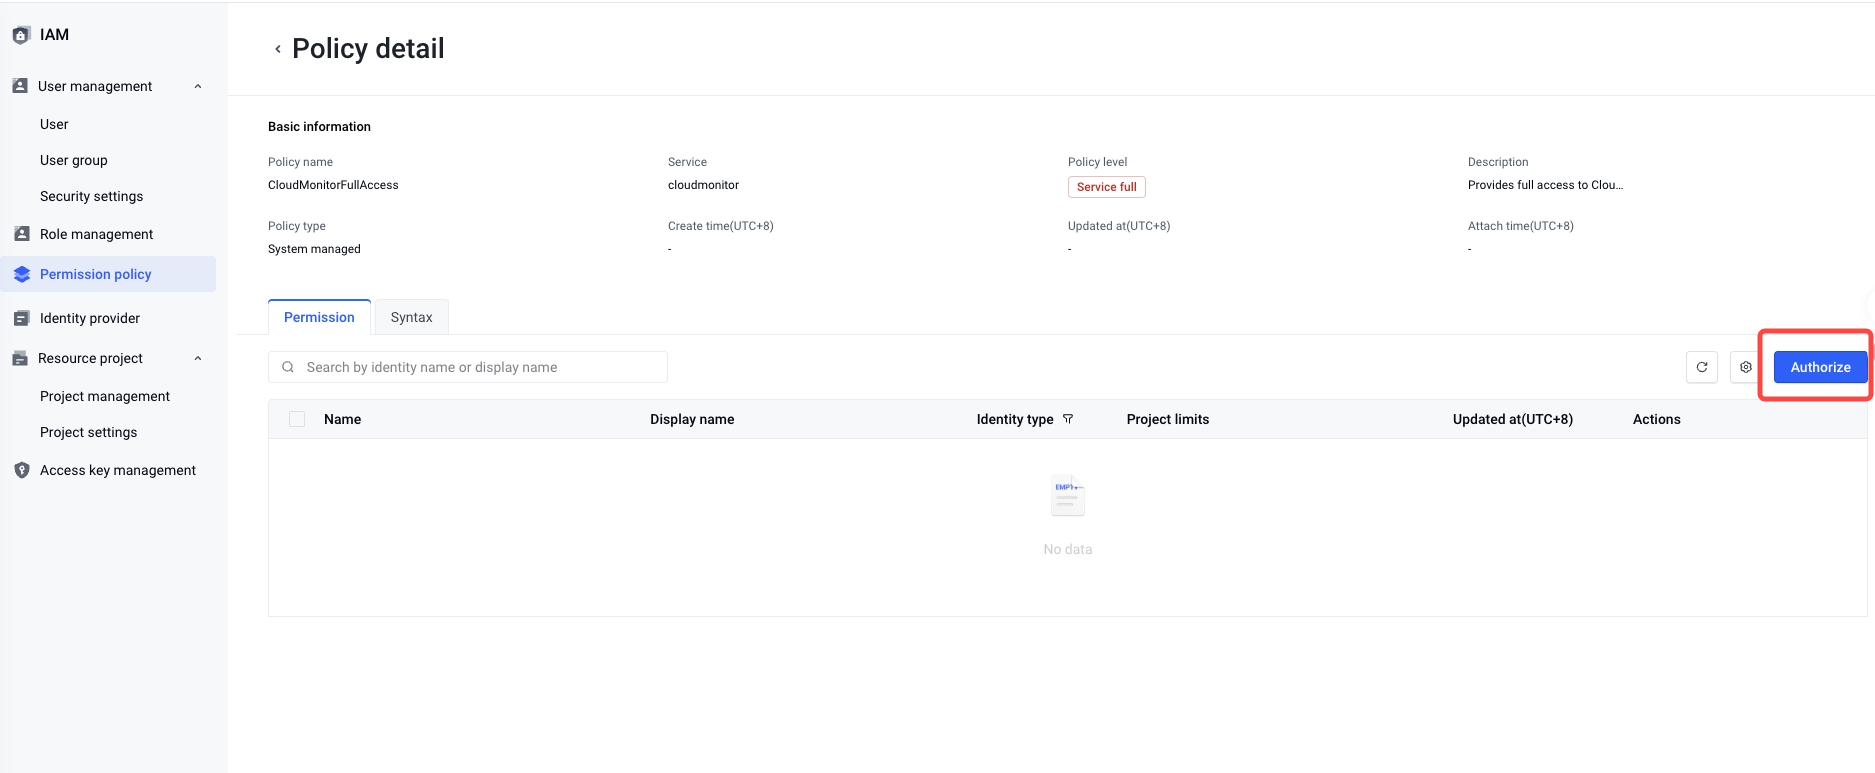Image resolution: width=1875 pixels, height=773 pixels.
Task: Click the Authorize button
Action: pyautogui.click(x=1820, y=367)
